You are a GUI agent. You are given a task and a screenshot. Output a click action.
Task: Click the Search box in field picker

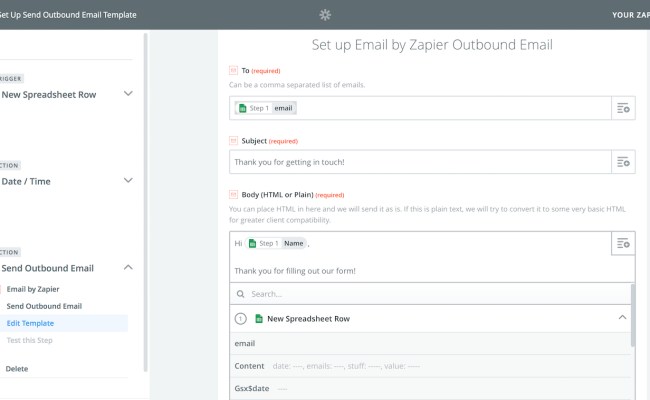point(430,294)
